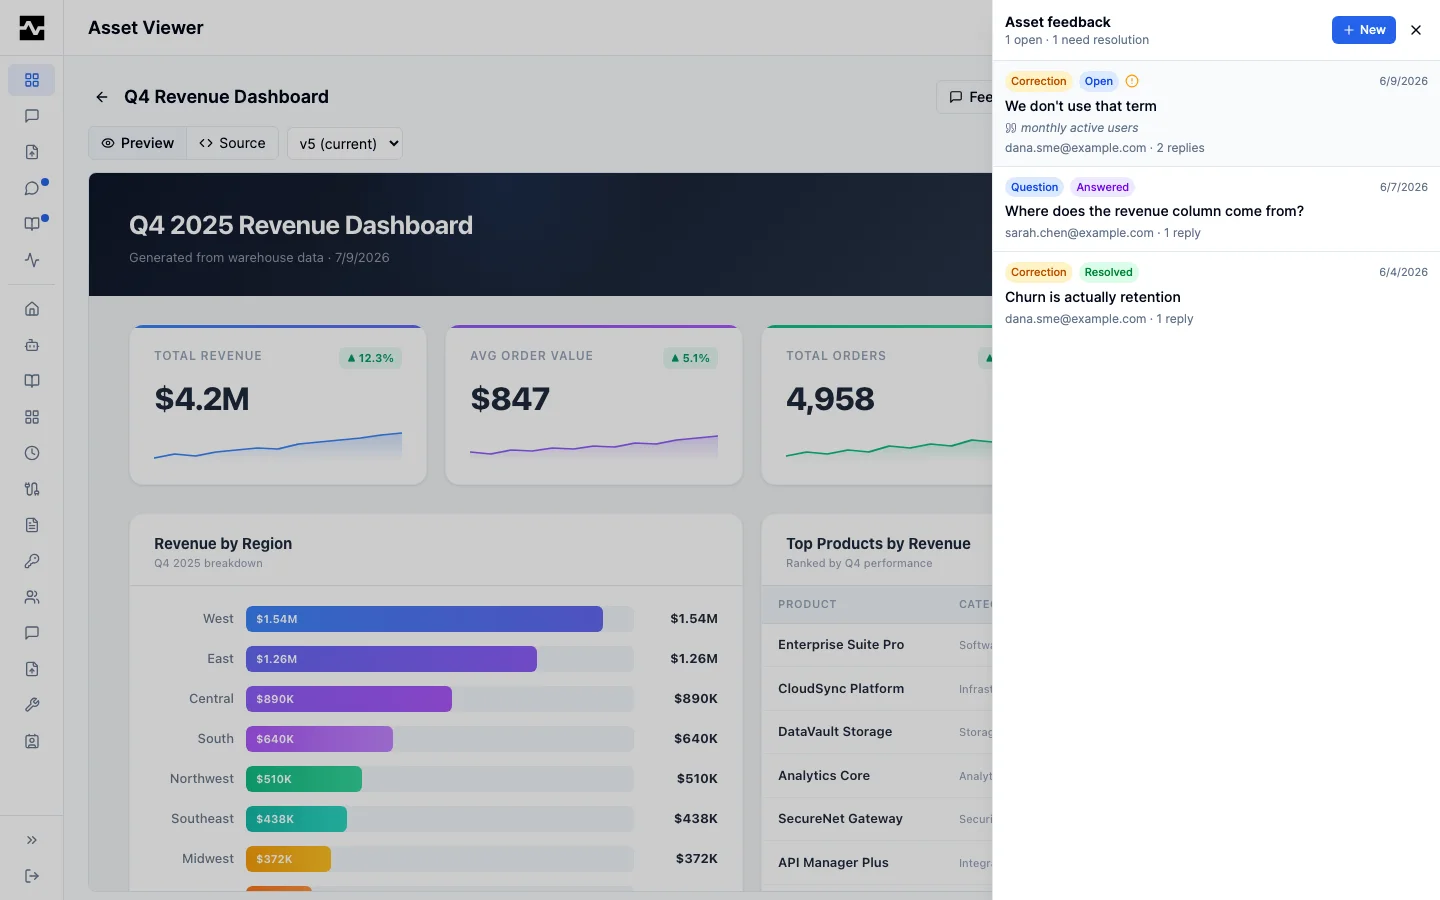Click the logout icon in the sidebar
Image resolution: width=1440 pixels, height=900 pixels.
32,876
